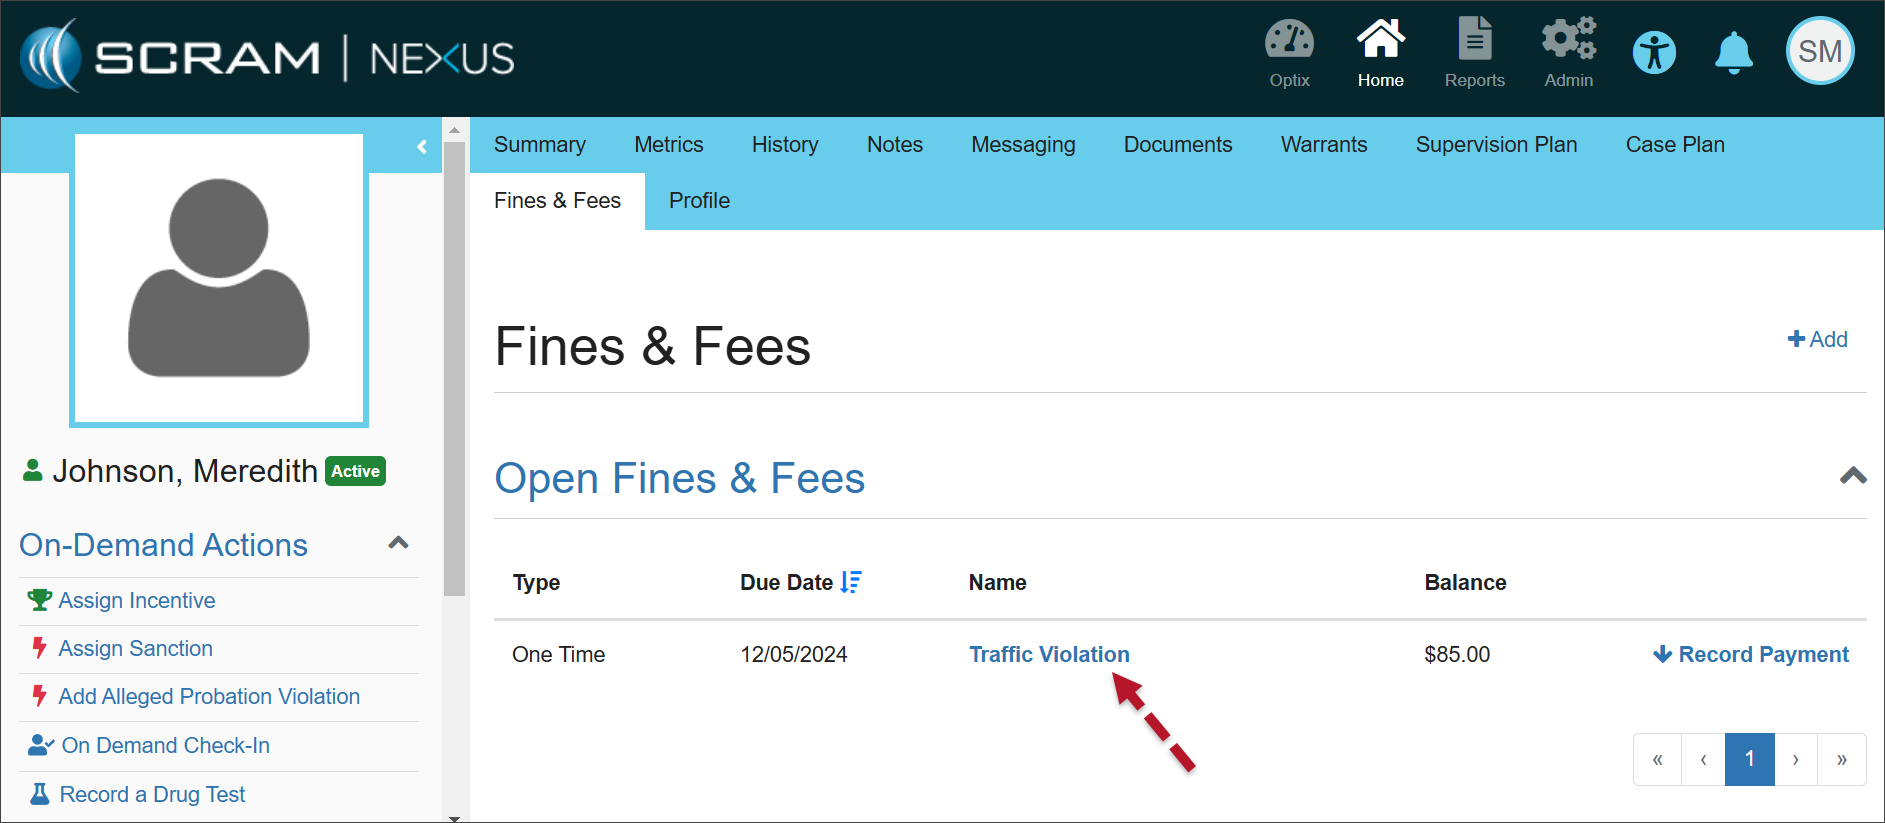Open the Reports document icon
This screenshot has width=1885, height=823.
pos(1474,41)
